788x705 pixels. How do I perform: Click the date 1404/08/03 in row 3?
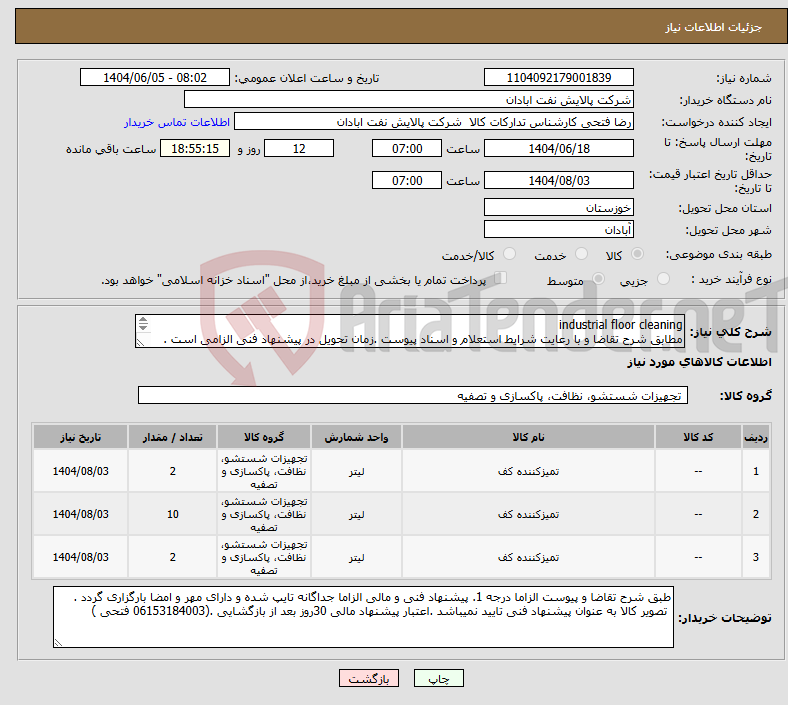click(x=80, y=557)
